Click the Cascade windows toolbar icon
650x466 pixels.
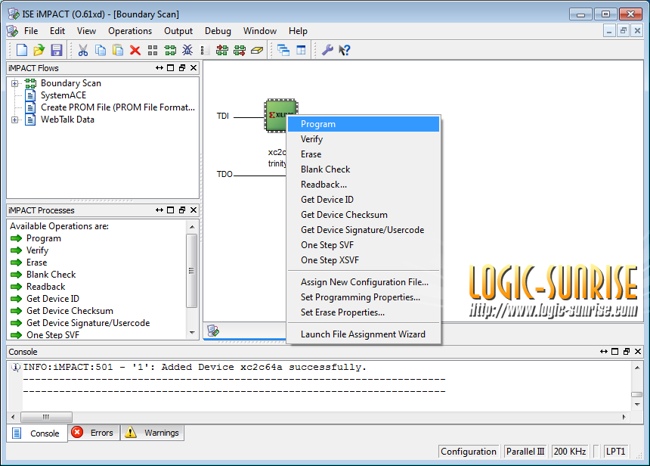tap(284, 50)
